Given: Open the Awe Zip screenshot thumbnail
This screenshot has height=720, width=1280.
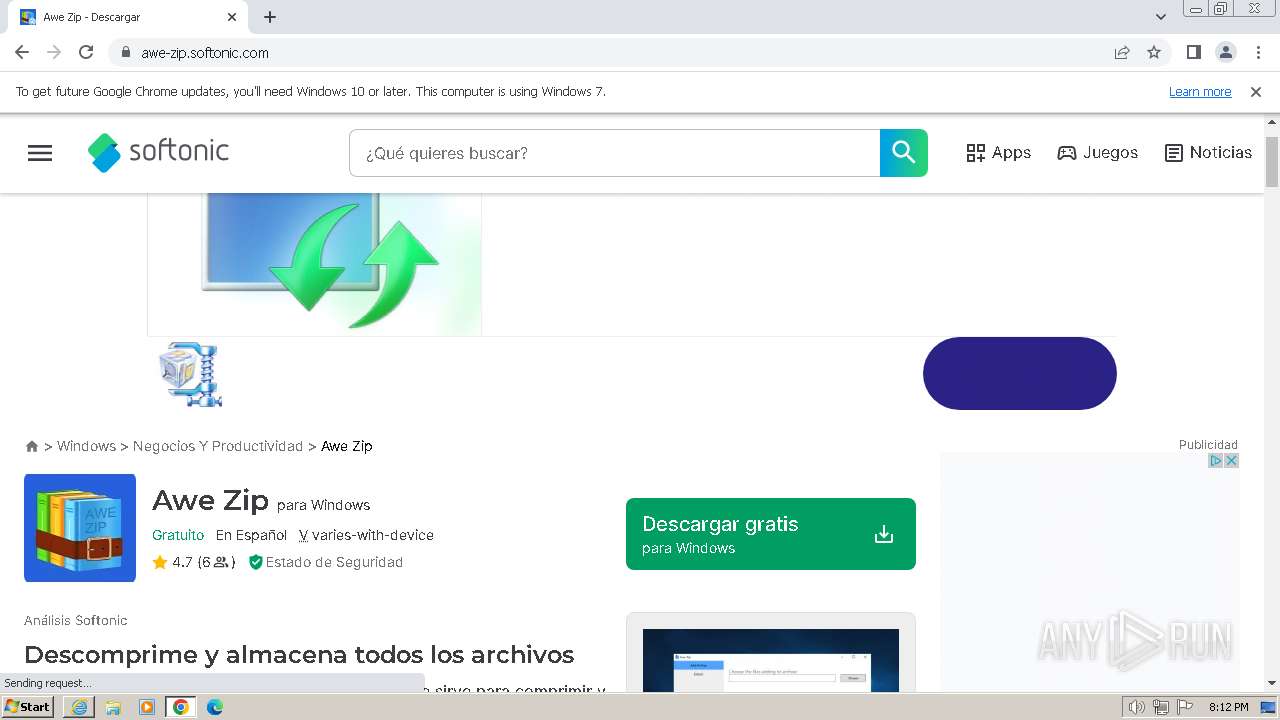Looking at the screenshot, I should point(771,660).
